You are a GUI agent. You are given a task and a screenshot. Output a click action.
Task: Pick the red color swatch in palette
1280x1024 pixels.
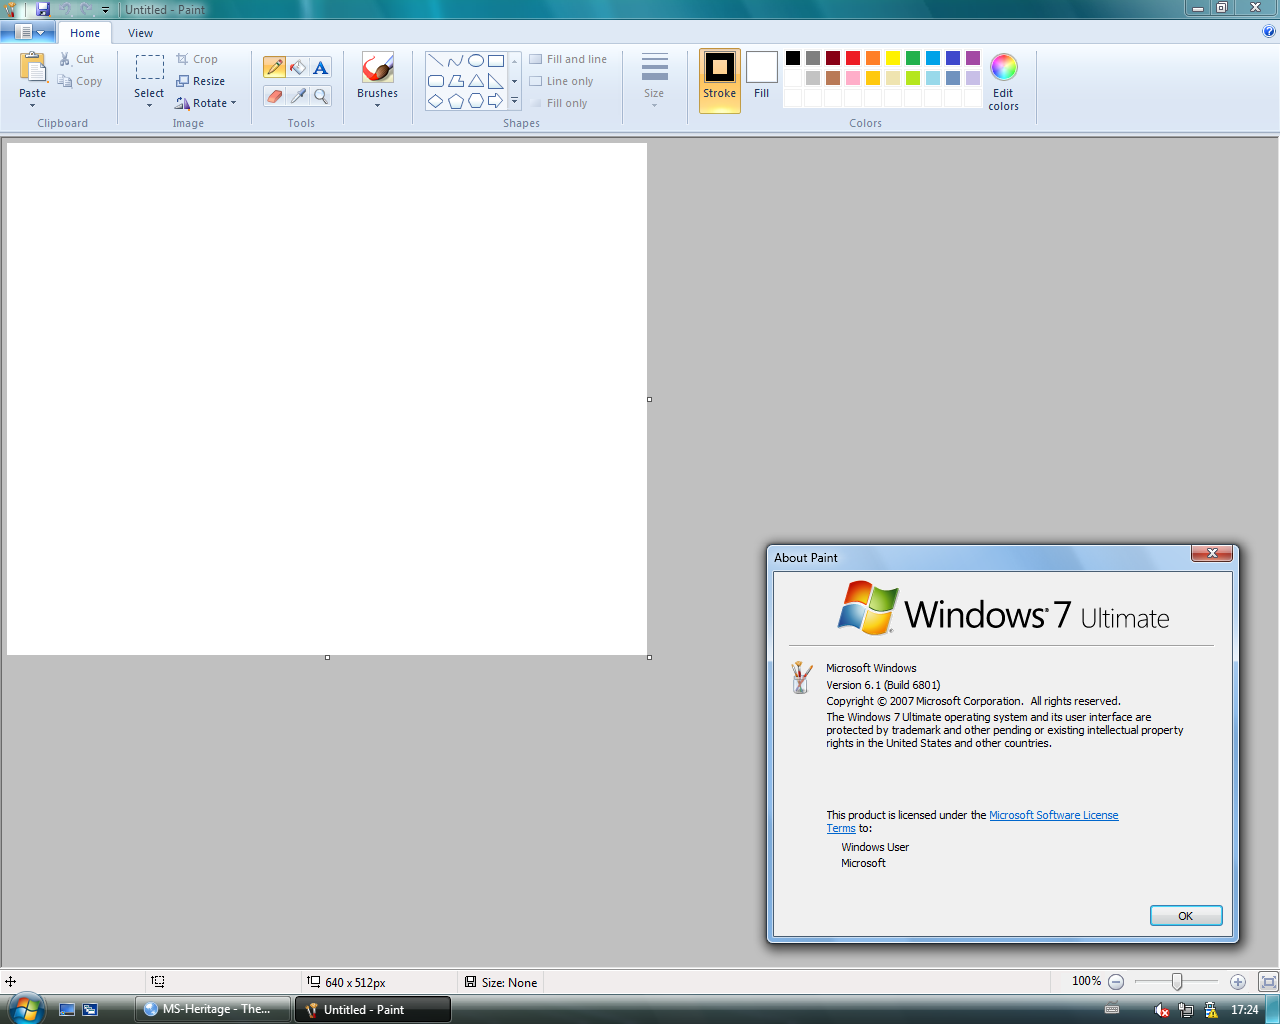pyautogui.click(x=853, y=58)
